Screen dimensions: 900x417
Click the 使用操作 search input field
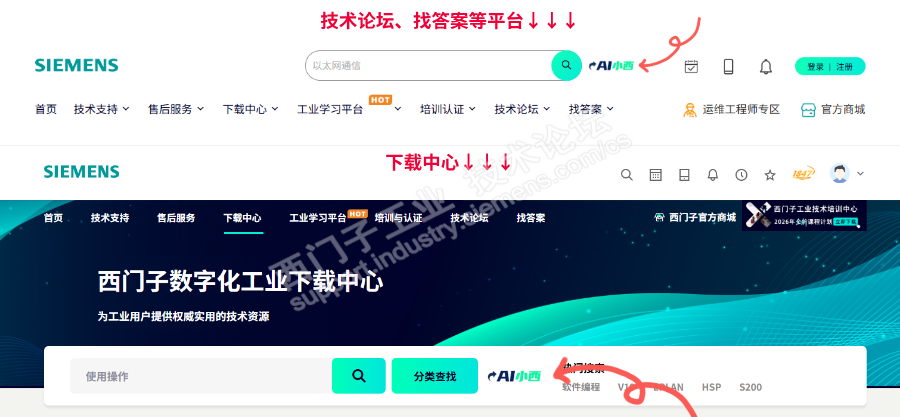point(201,376)
